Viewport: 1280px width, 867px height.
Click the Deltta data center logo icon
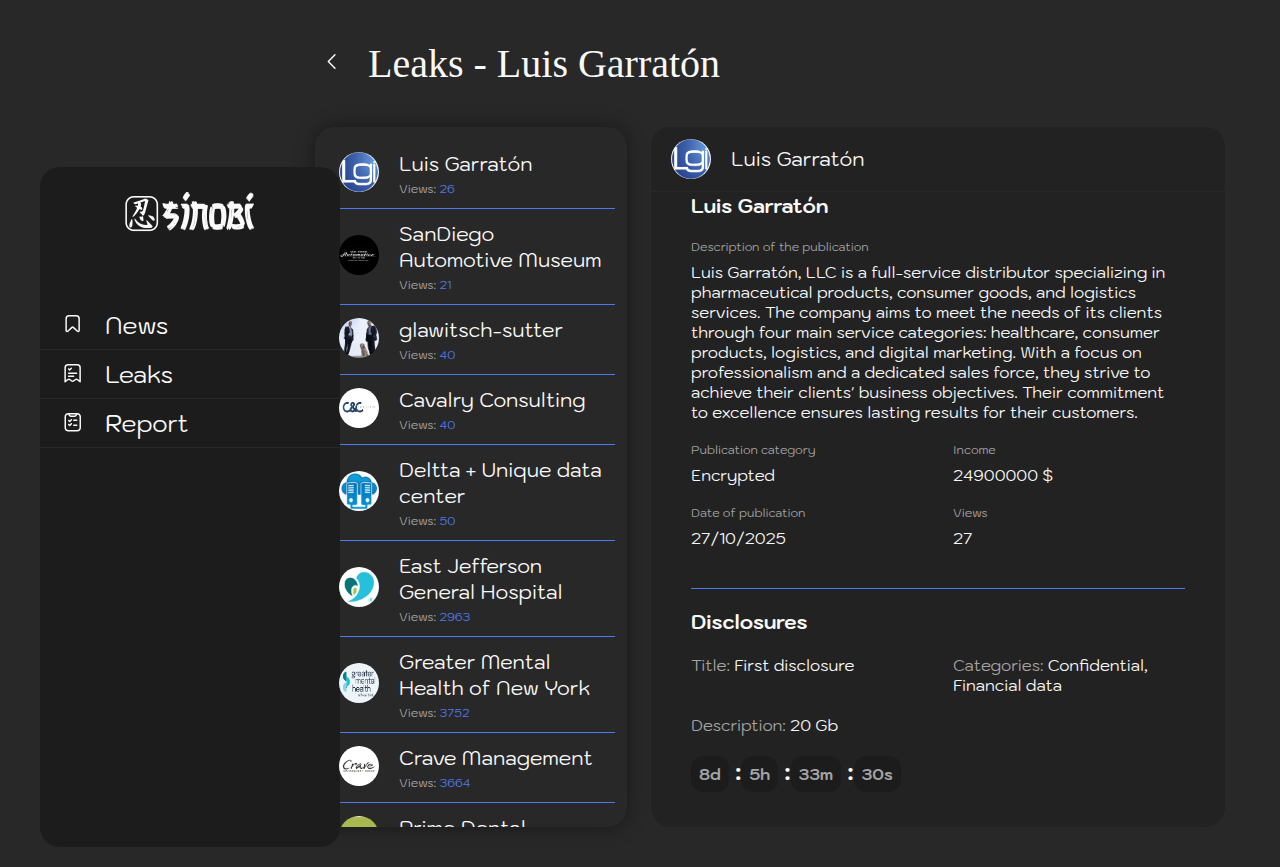(x=359, y=491)
